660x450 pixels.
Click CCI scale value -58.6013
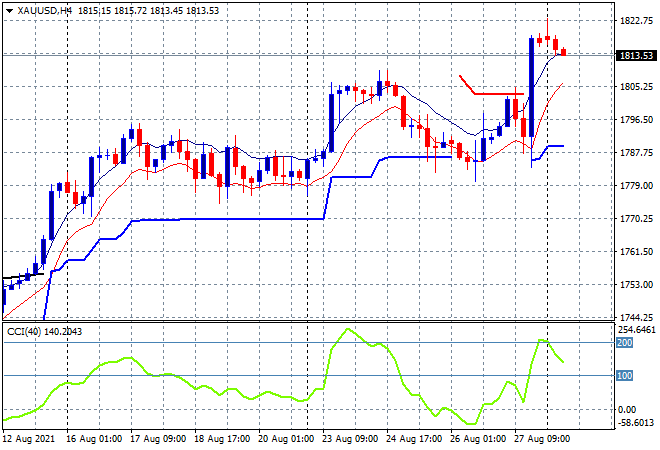coord(636,422)
